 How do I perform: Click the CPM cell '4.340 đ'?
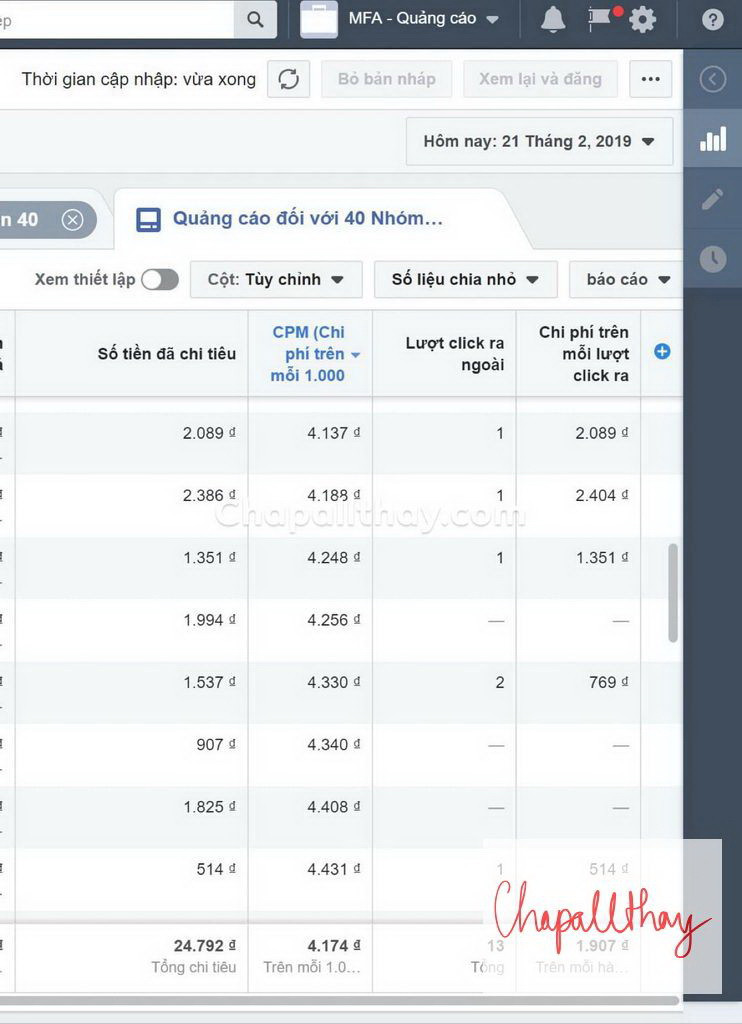pyautogui.click(x=333, y=744)
